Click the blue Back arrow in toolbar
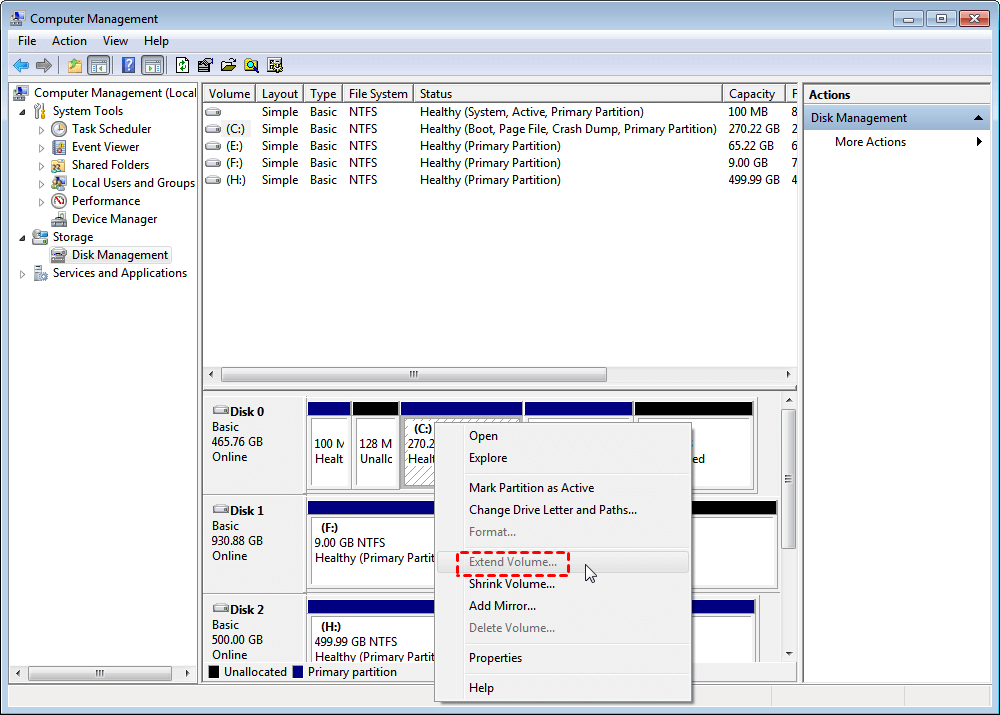Viewport: 1000px width, 715px height. click(x=21, y=65)
